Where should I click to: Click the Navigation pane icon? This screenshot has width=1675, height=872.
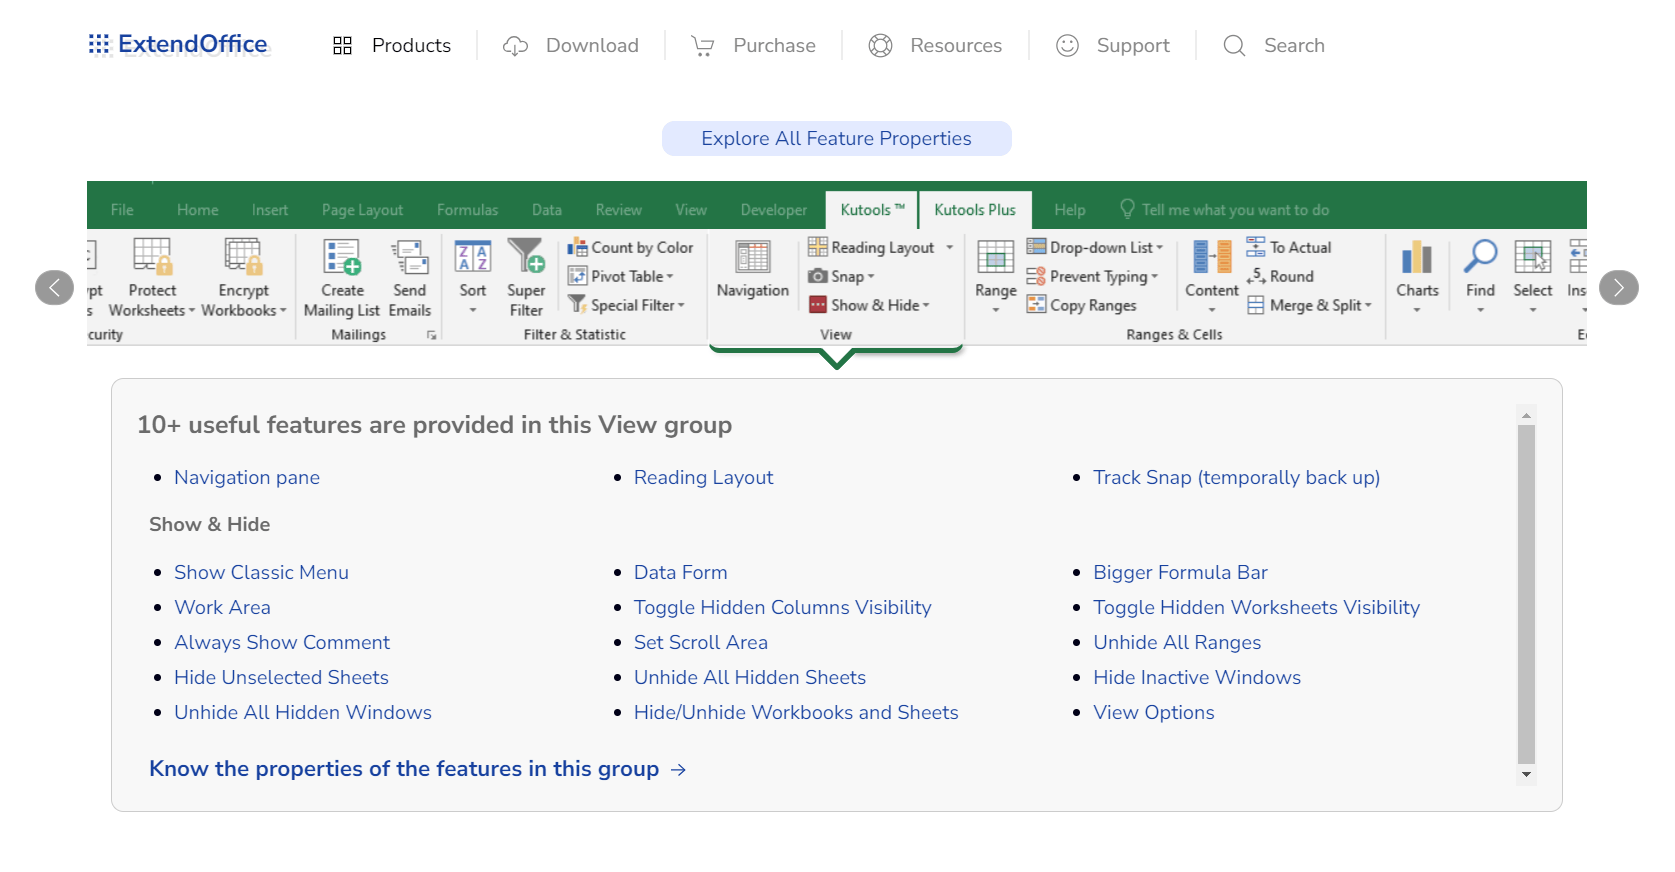(753, 256)
